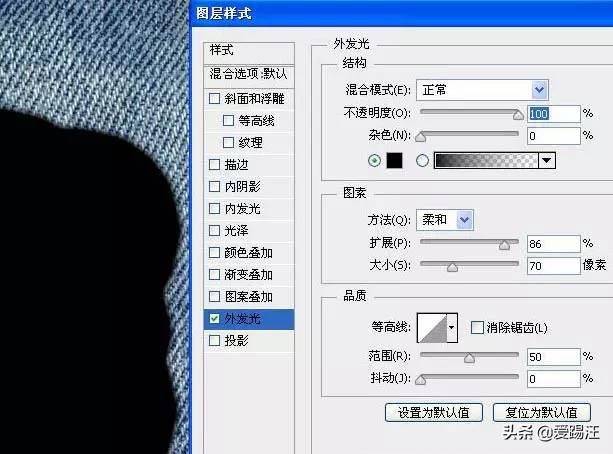Click the 大小 size slider handle

click(x=452, y=267)
